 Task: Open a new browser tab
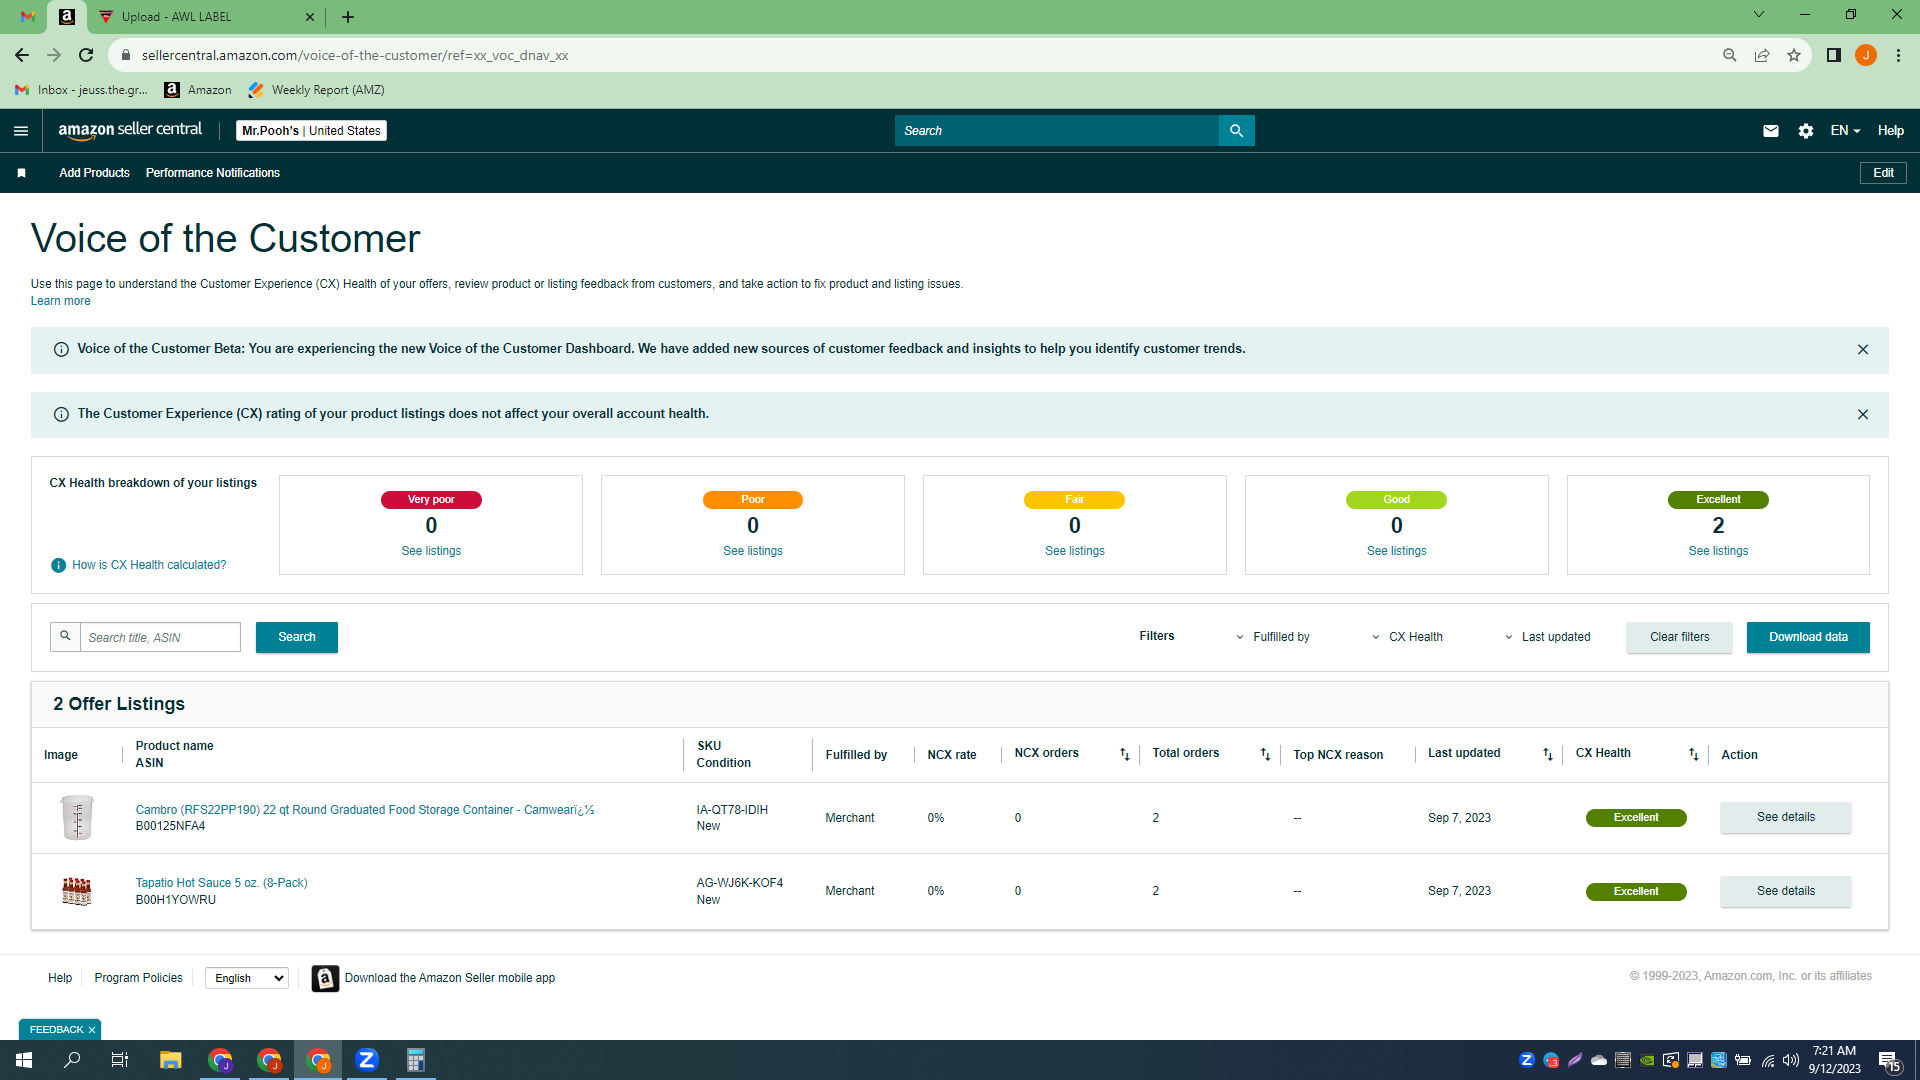348,17
